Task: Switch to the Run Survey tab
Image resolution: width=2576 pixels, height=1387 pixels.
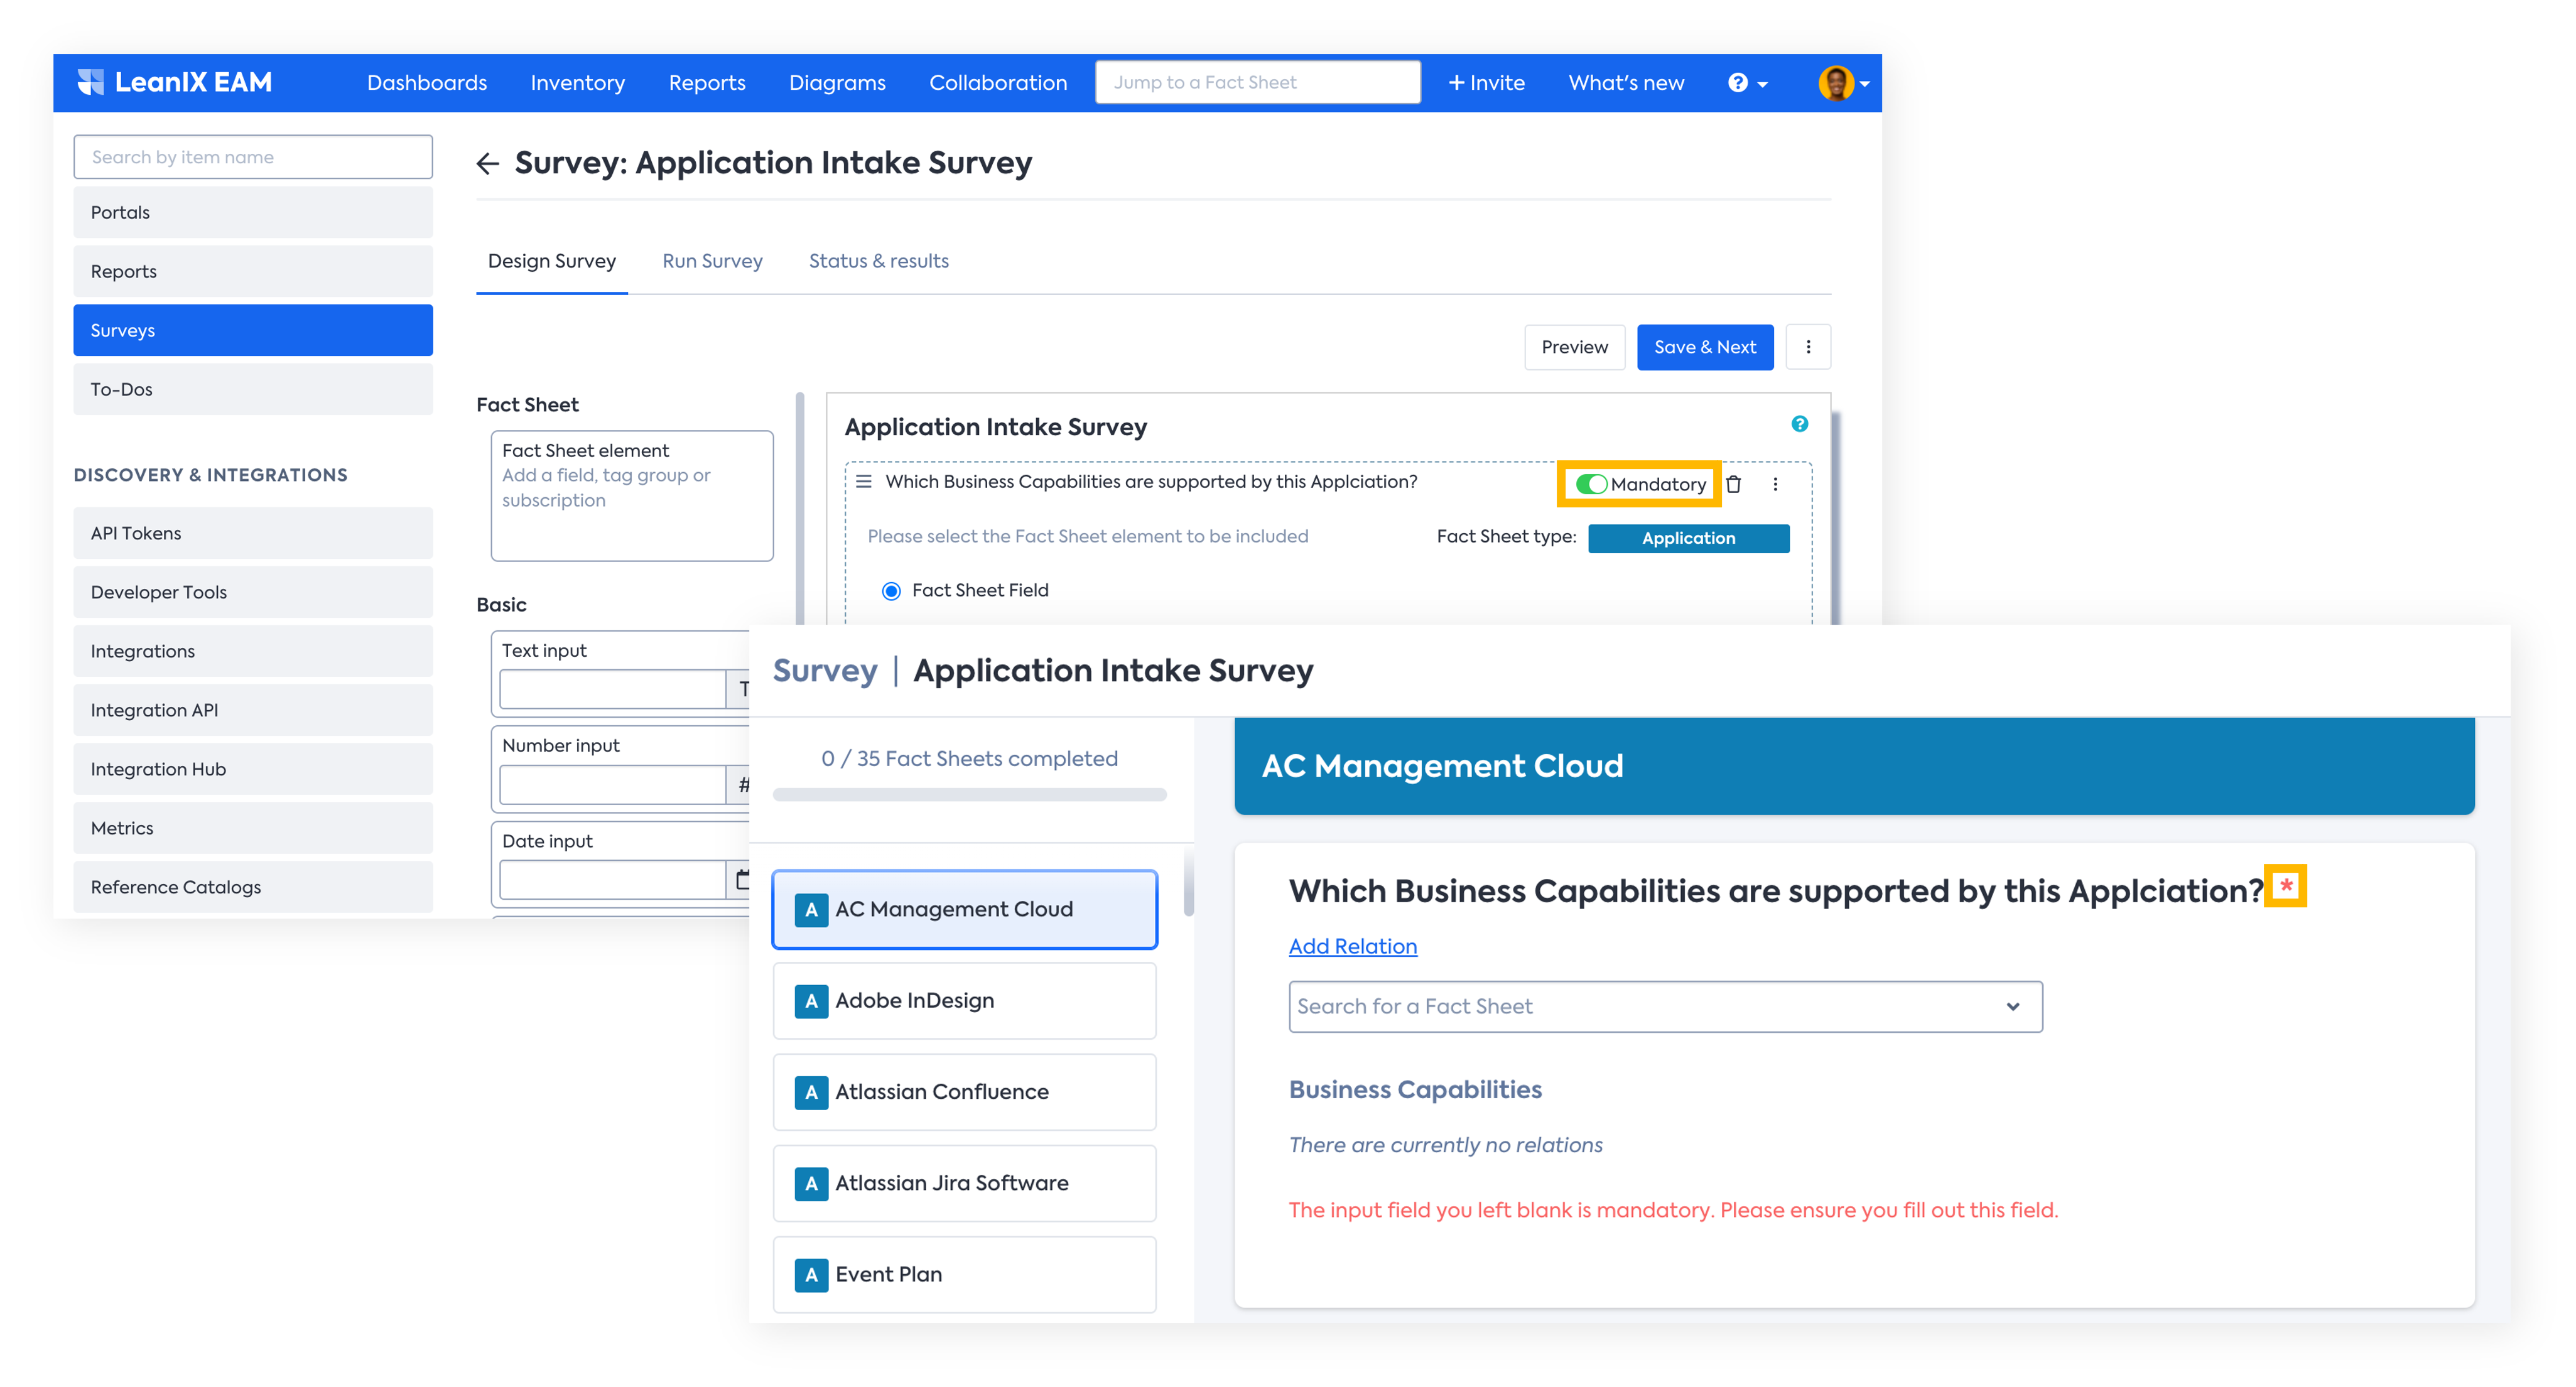Action: click(x=712, y=262)
